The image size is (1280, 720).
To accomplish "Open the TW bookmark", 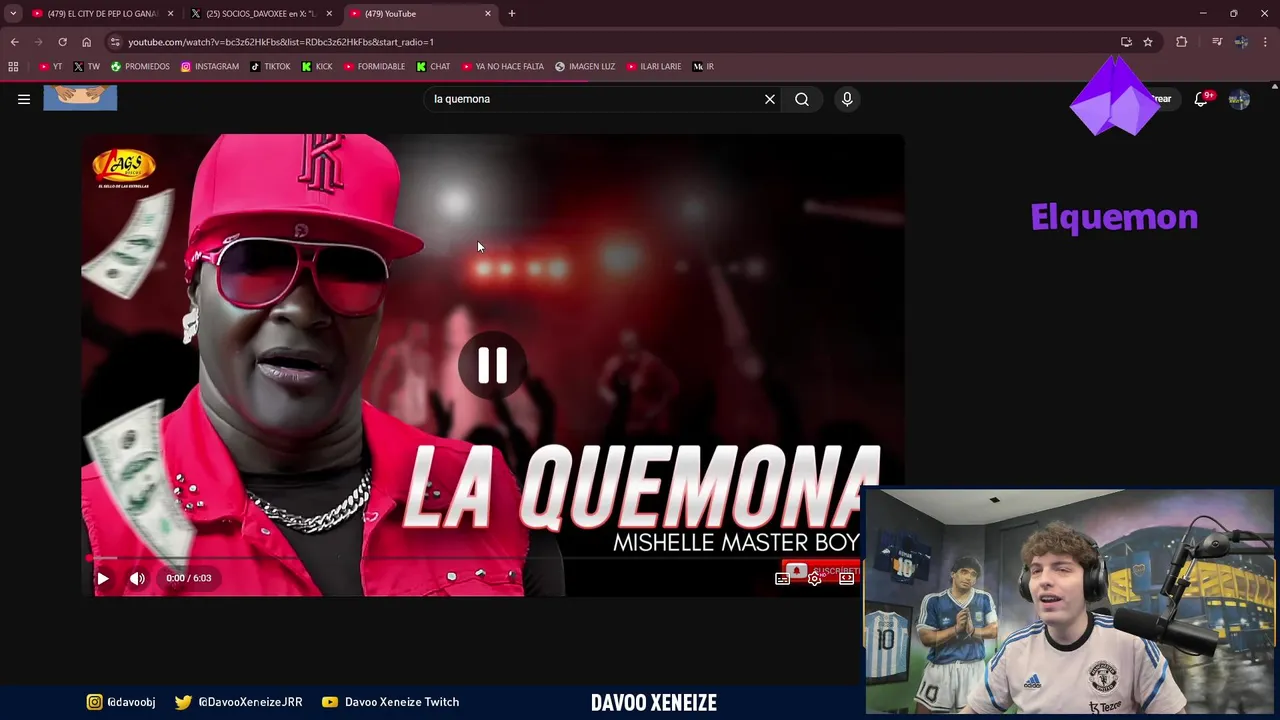I will coord(86,67).
